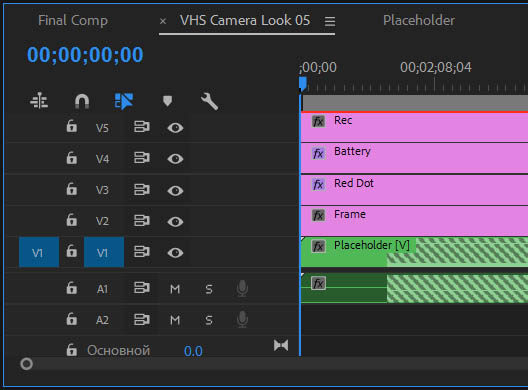Solo audio track A2
The height and width of the screenshot is (390, 528).
[x=209, y=320]
